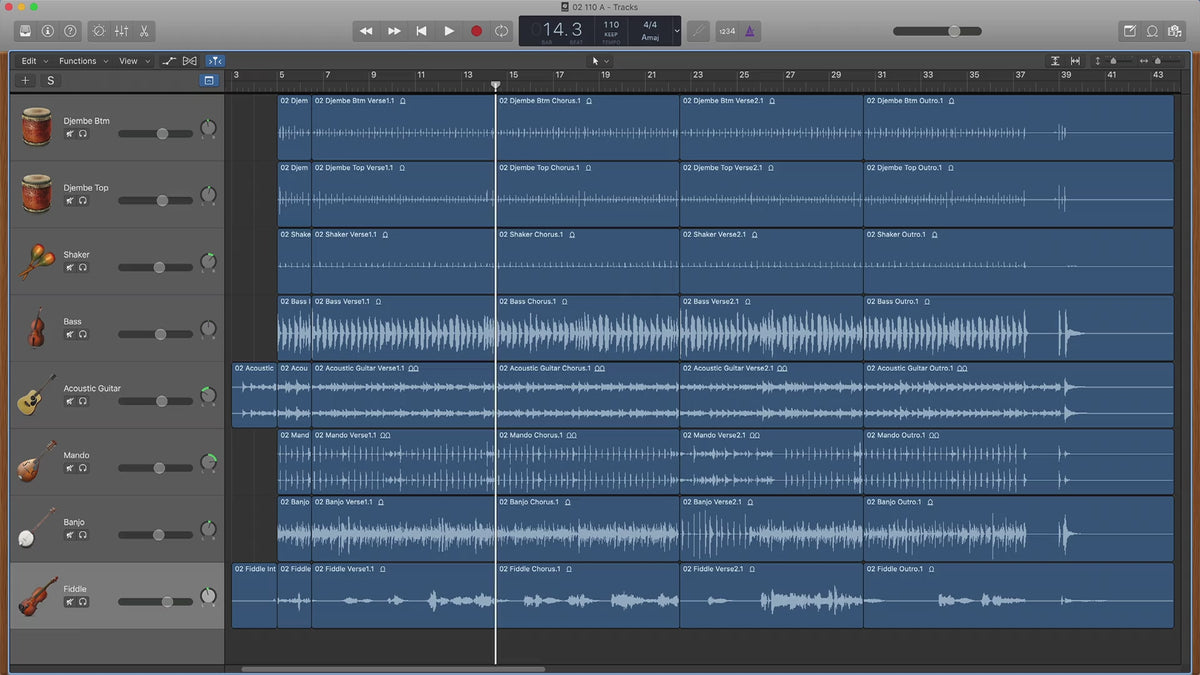Open the Media Browser

click(1175, 31)
